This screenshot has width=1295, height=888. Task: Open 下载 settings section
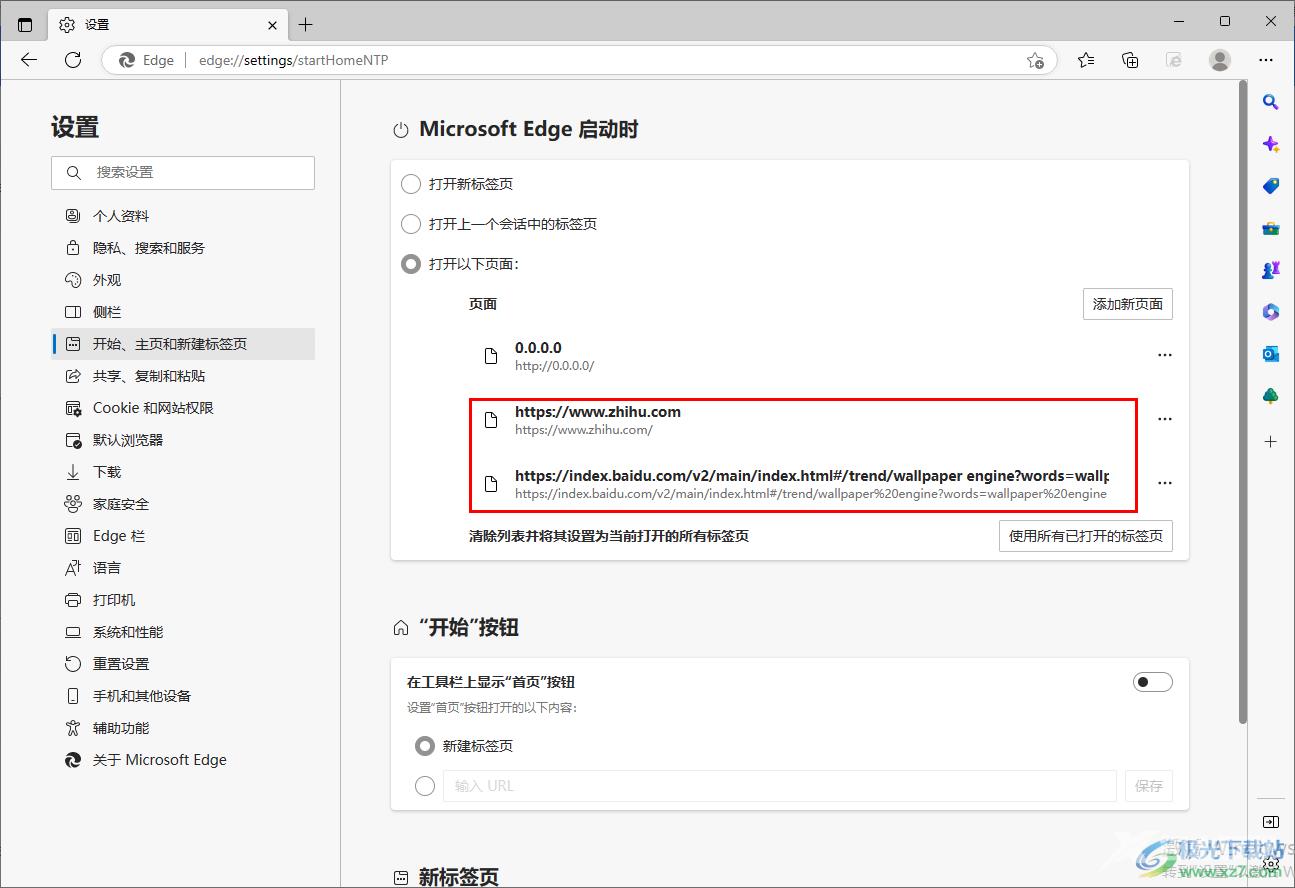tap(183, 472)
